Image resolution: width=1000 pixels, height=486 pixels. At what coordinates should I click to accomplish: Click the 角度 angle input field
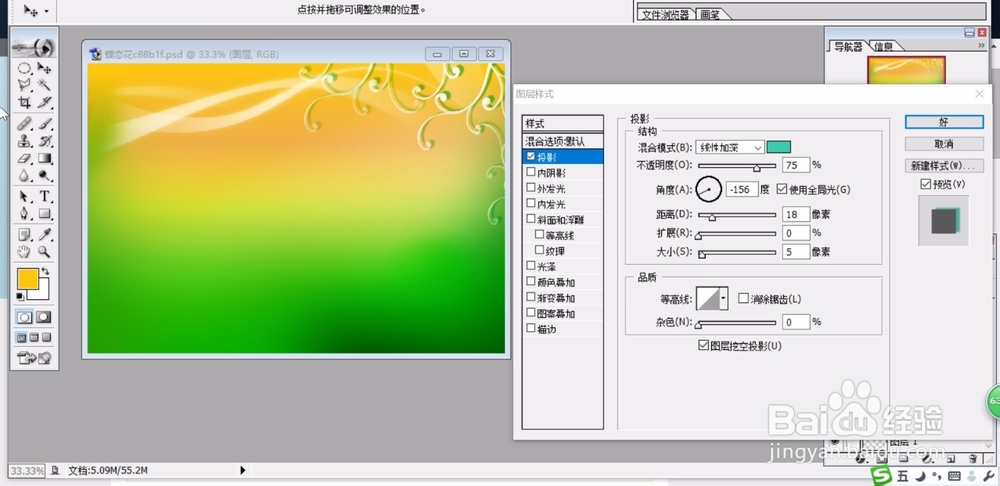[742, 189]
